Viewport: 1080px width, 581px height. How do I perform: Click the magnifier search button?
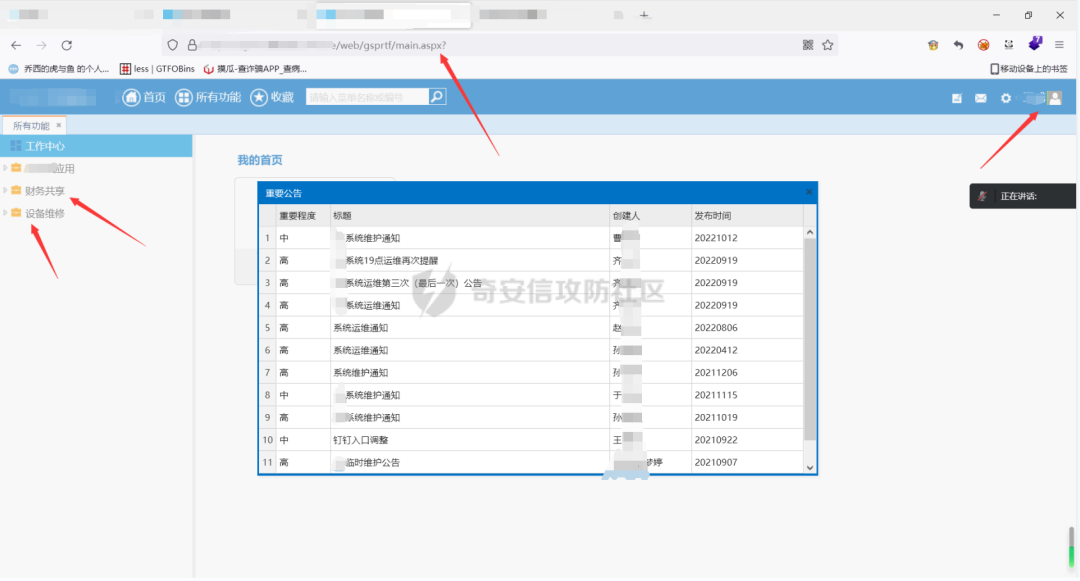(x=437, y=97)
